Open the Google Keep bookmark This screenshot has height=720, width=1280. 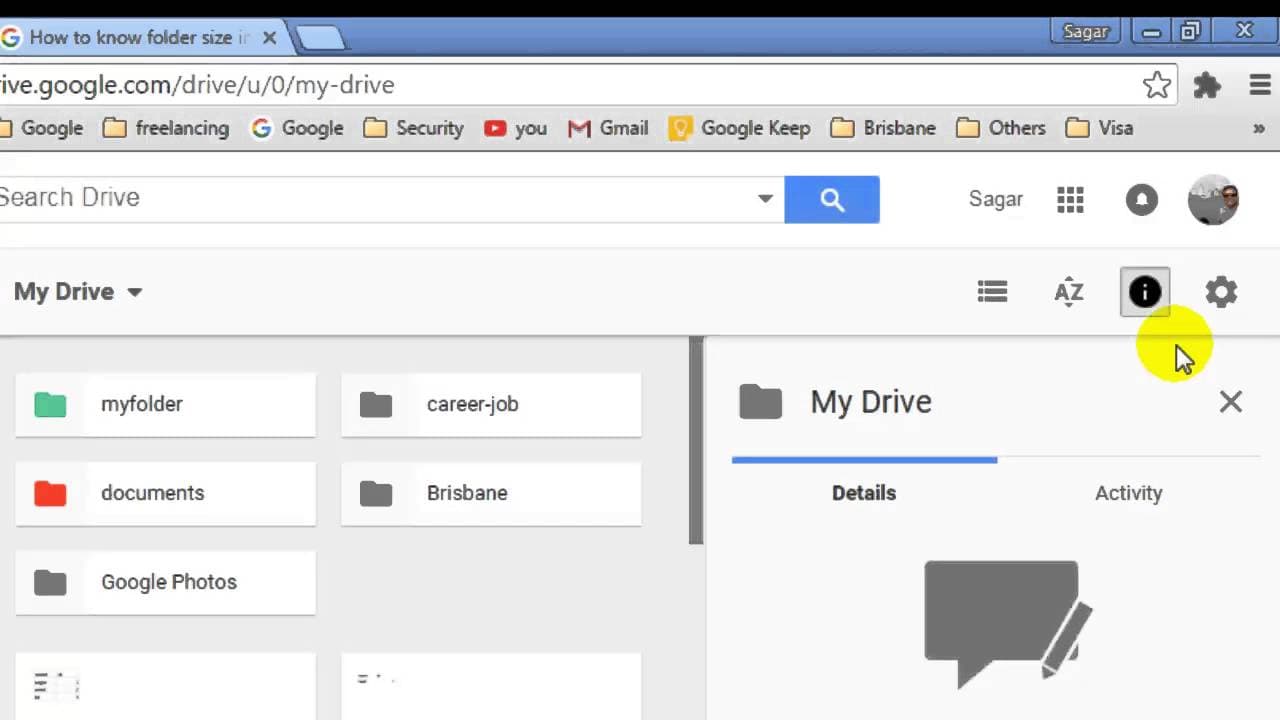point(739,128)
